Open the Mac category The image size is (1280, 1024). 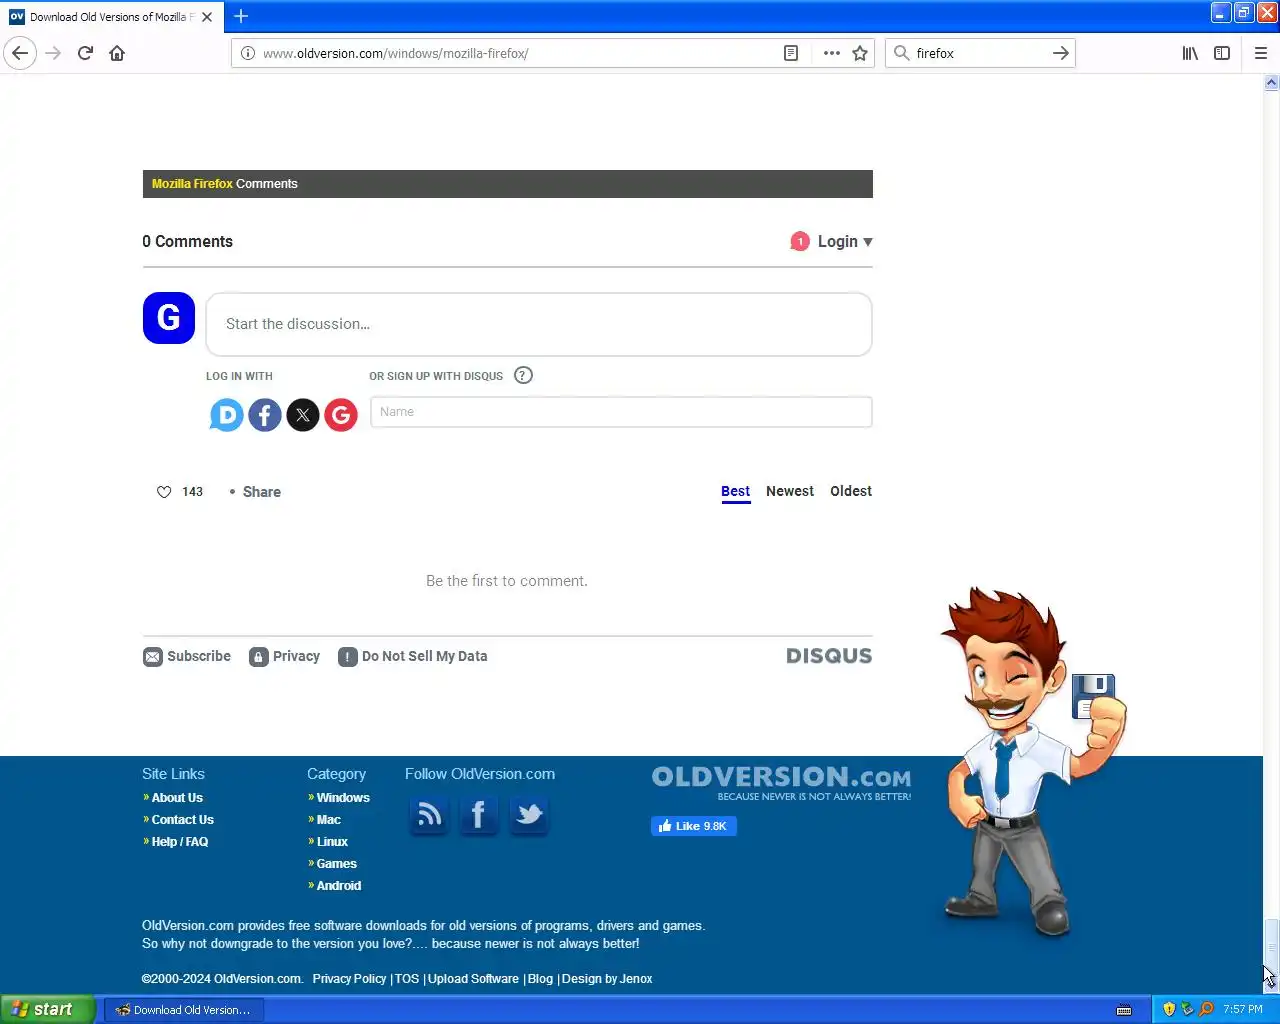pyautogui.click(x=329, y=820)
